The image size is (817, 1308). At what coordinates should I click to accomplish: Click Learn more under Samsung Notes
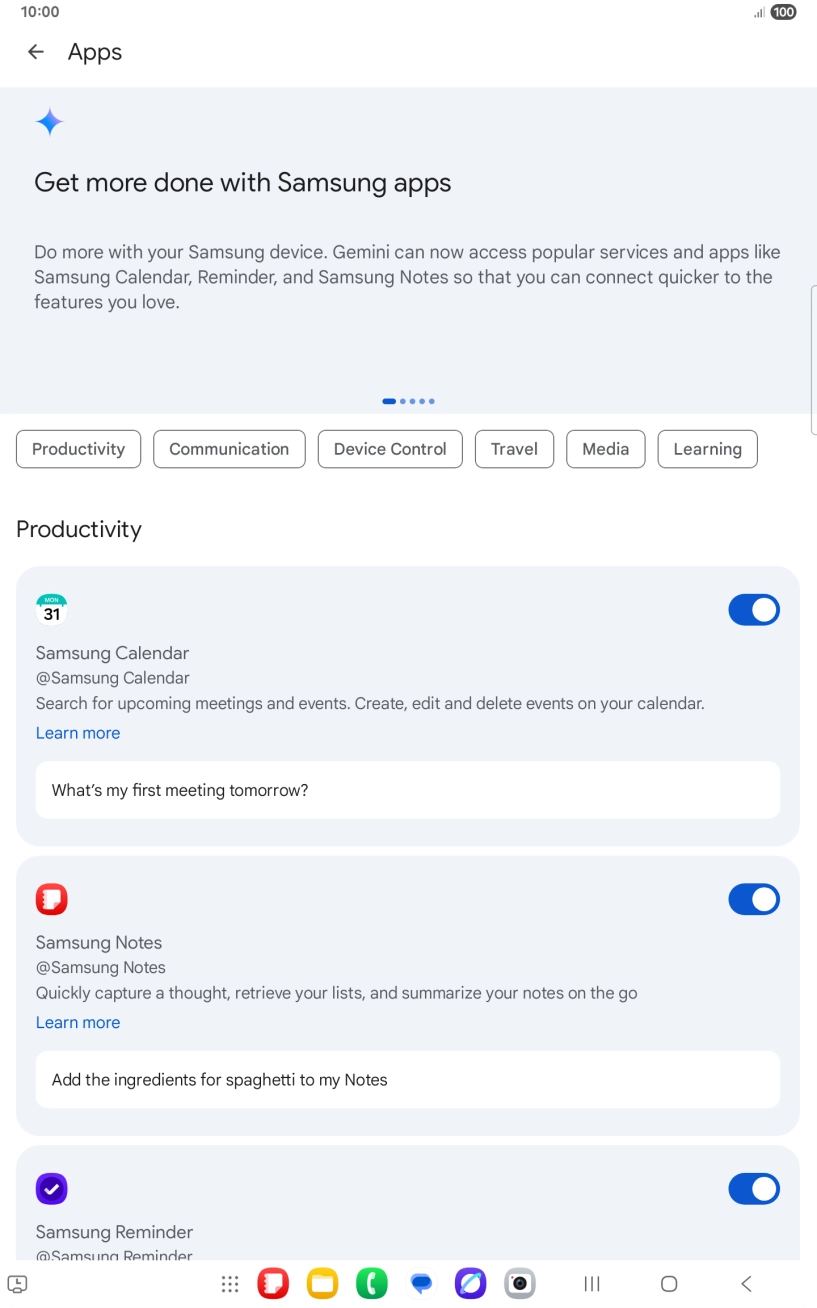point(78,1022)
